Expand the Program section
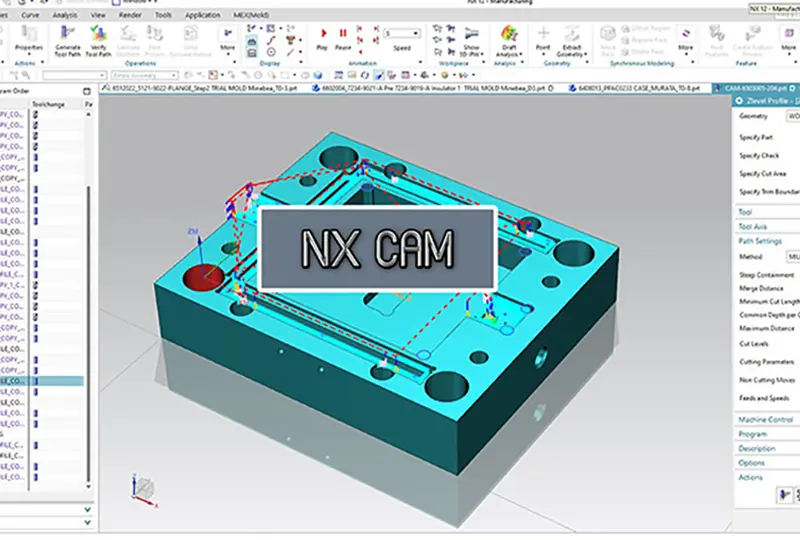This screenshot has height=540, width=800. click(753, 434)
